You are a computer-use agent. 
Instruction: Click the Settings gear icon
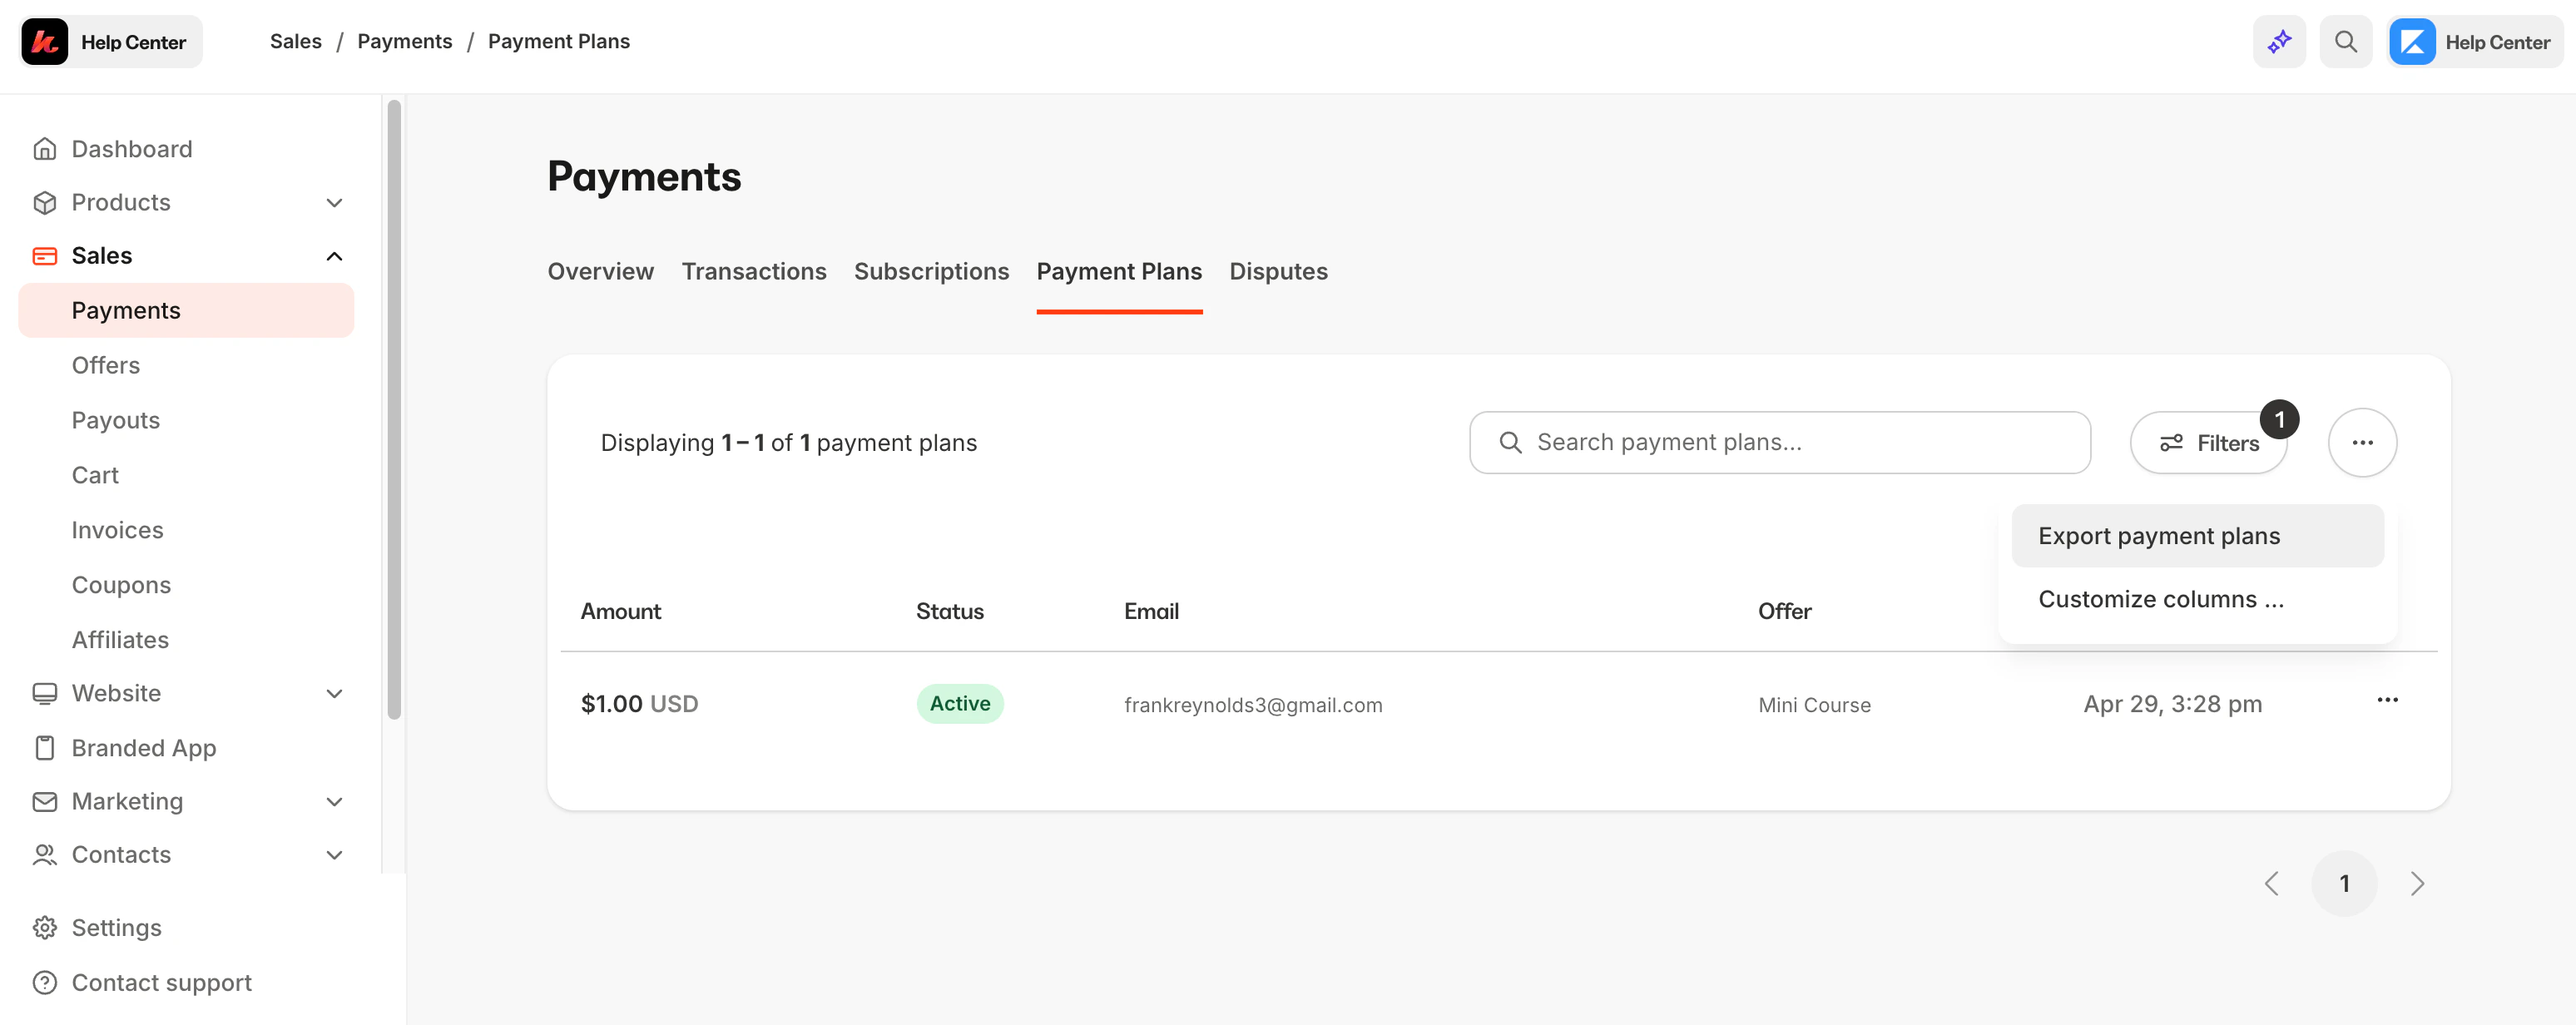[45, 927]
